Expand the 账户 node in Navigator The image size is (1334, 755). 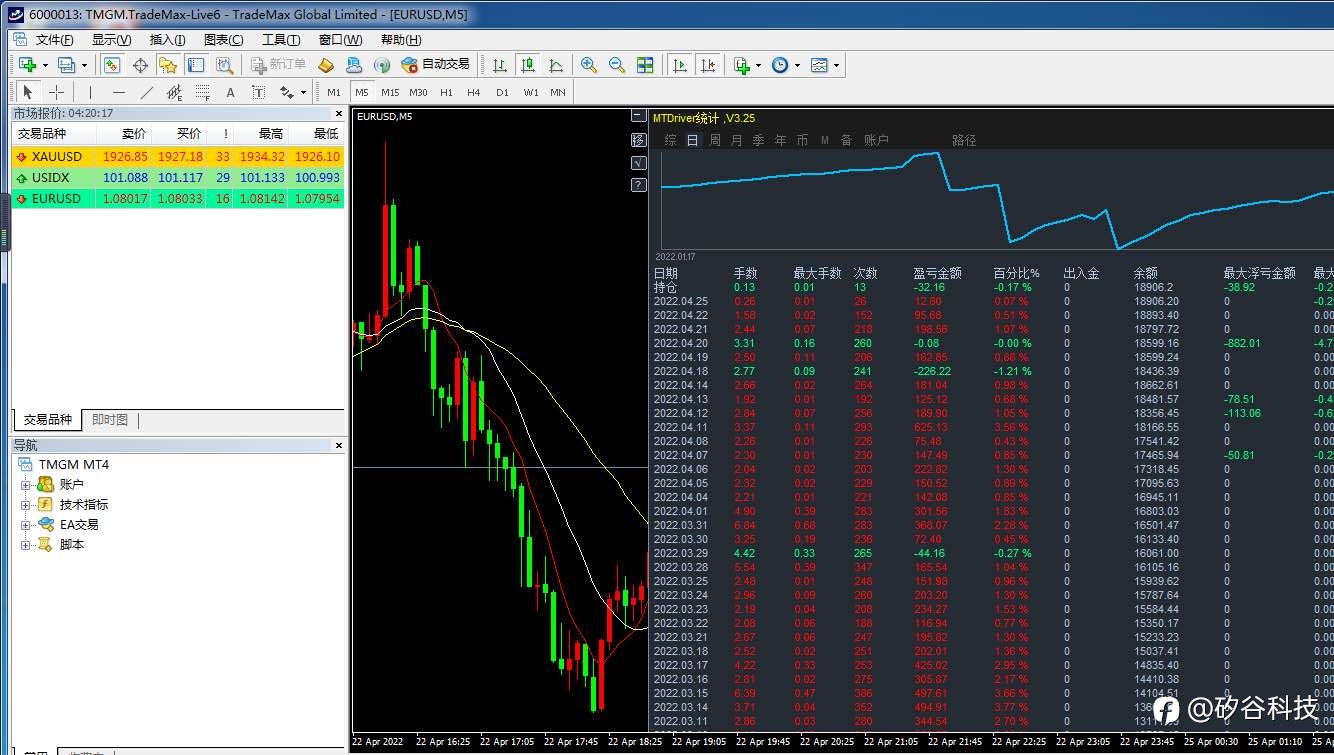pos(26,485)
